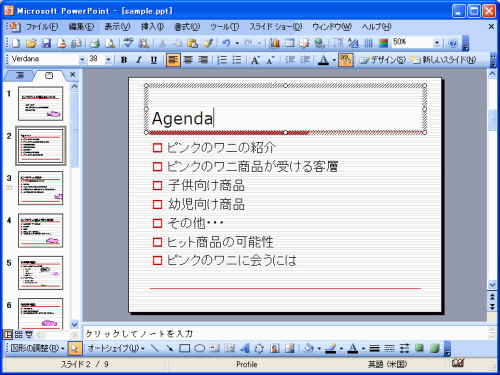Choose dash style on the drawing toolbar
Screen dimensions: 500x375
tap(389, 348)
